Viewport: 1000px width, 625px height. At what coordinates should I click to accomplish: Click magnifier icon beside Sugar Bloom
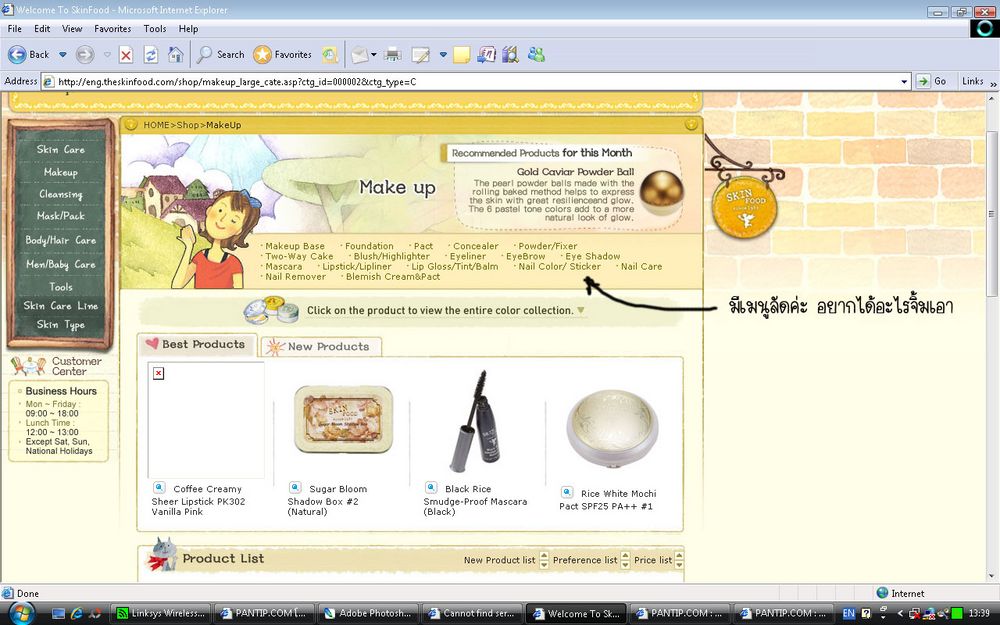tap(295, 488)
